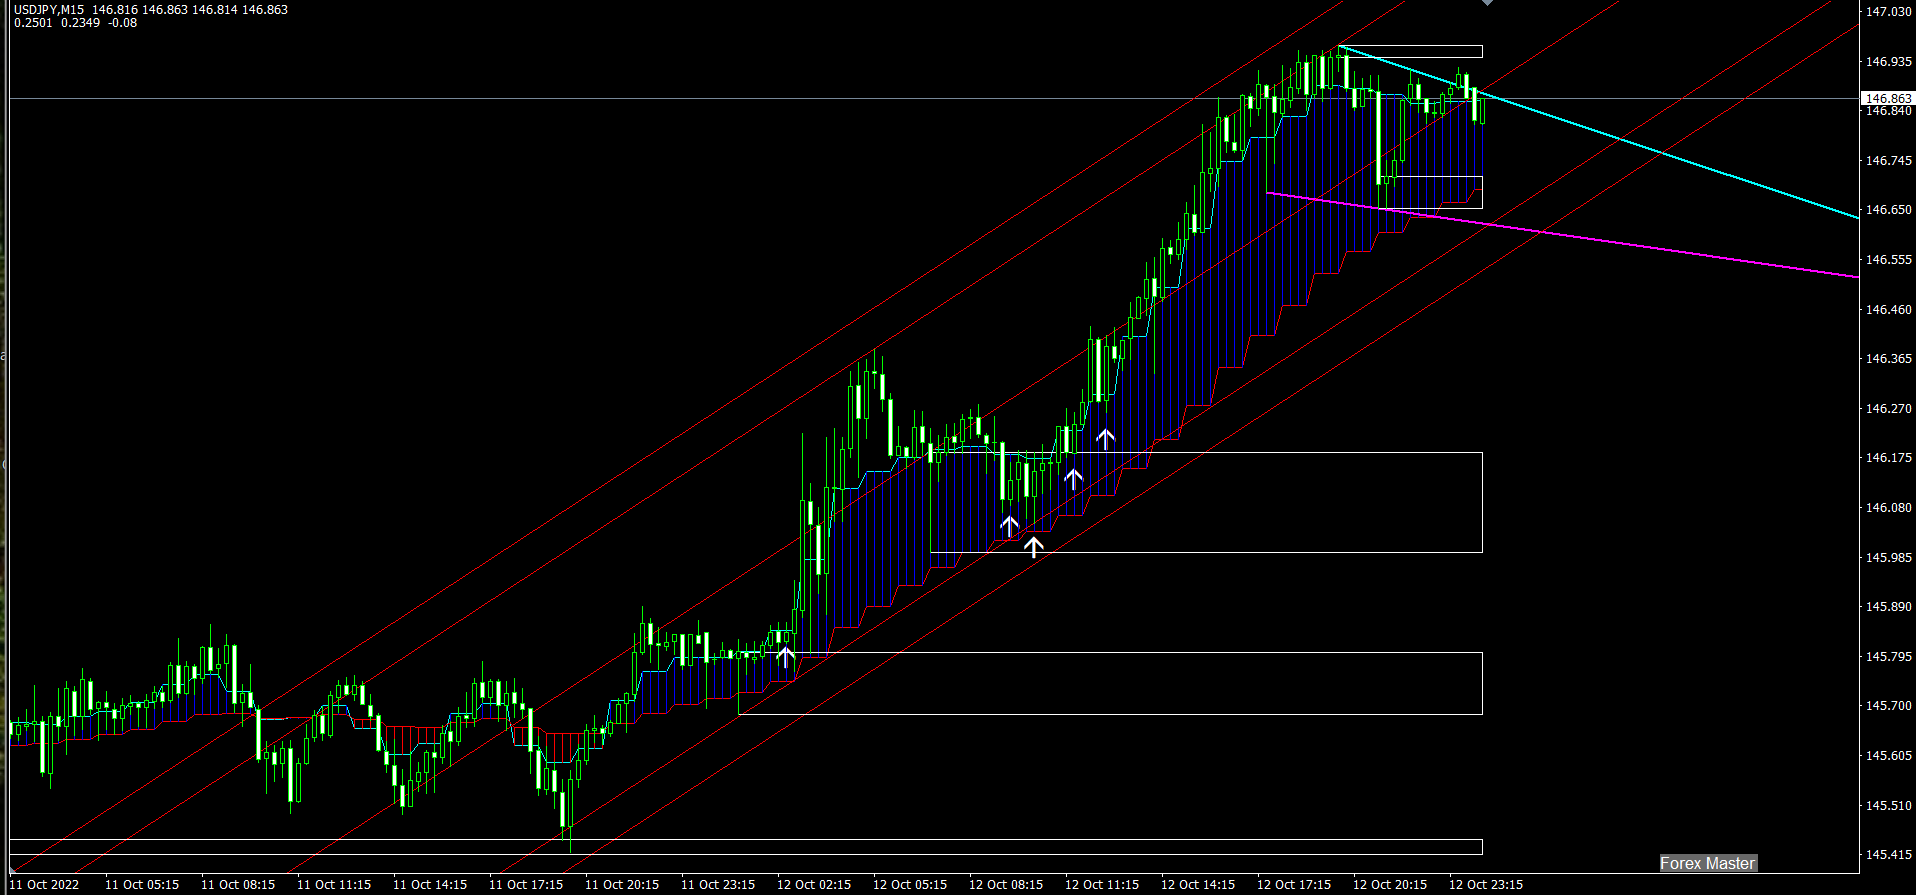
Task: Click the 11 Oct 14:15 time label
Action: [x=430, y=885]
